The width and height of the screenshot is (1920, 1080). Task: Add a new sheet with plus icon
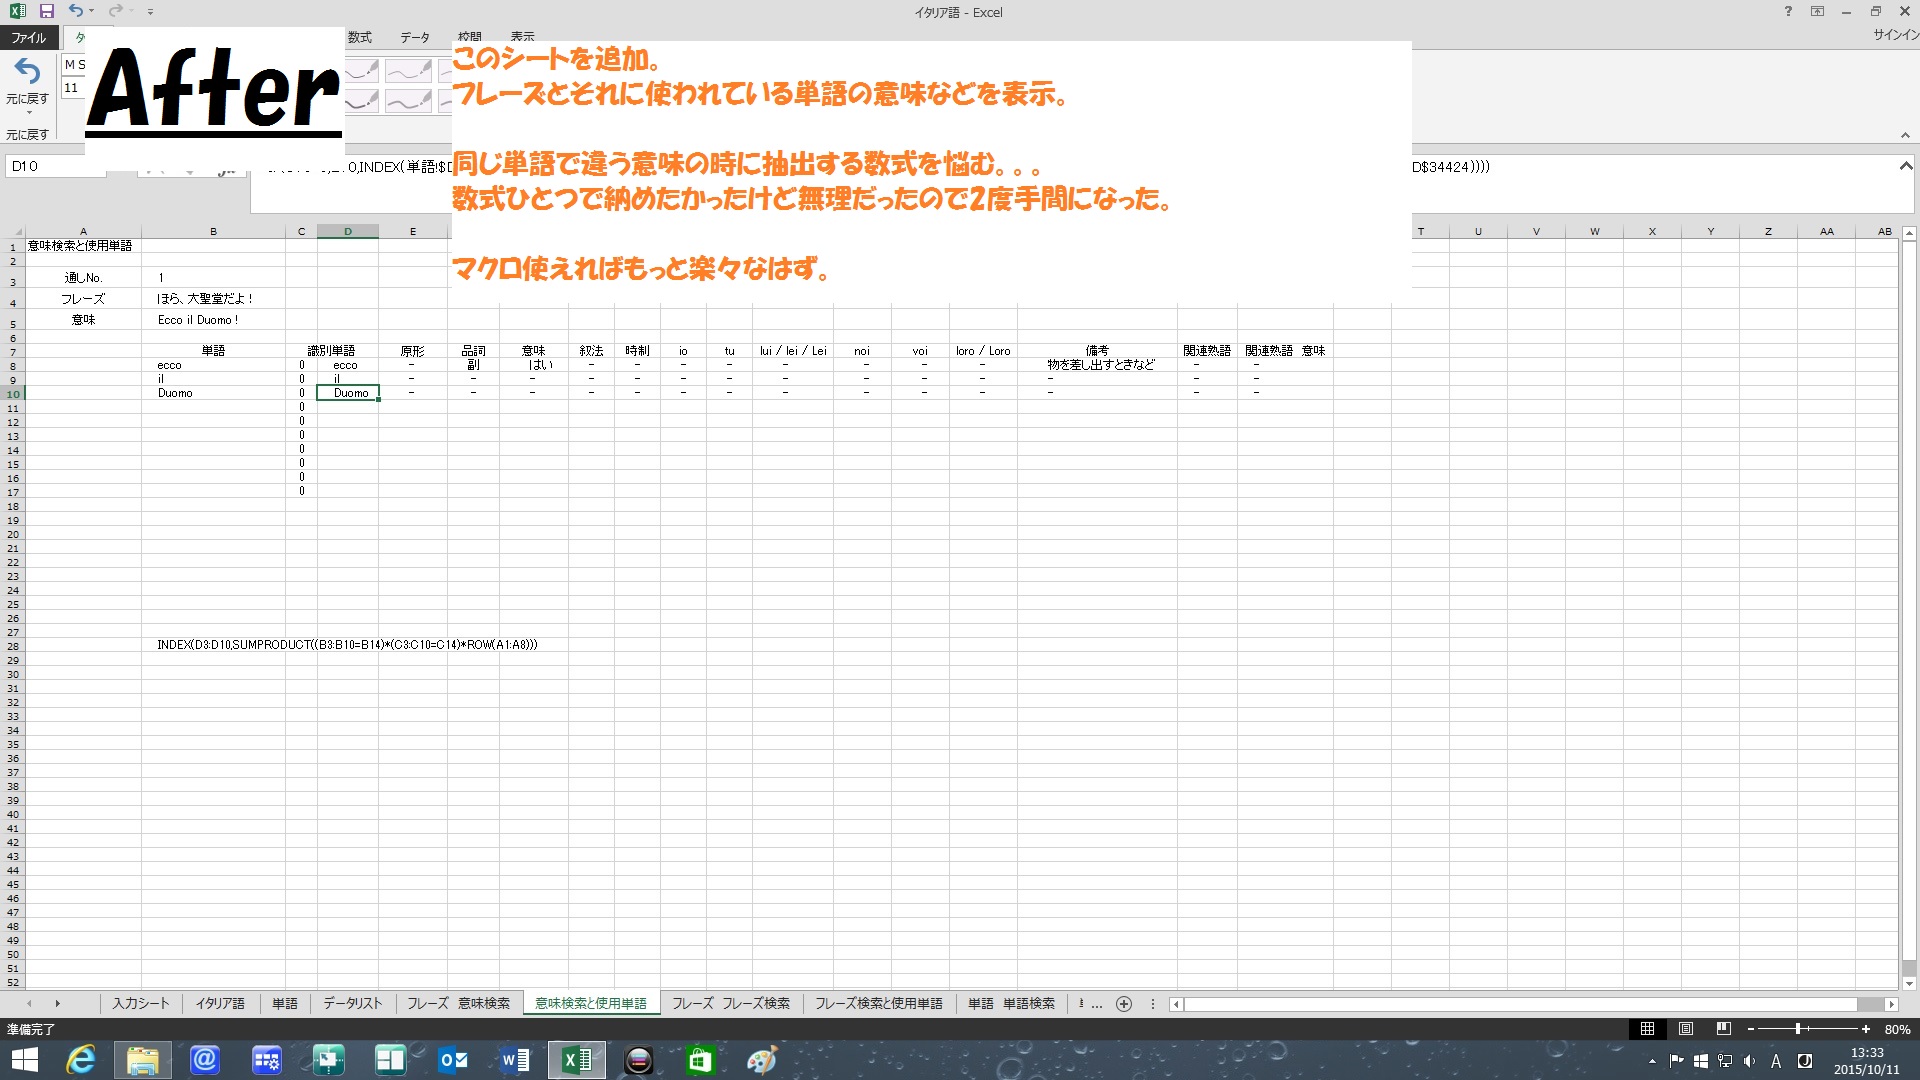click(x=1124, y=1004)
